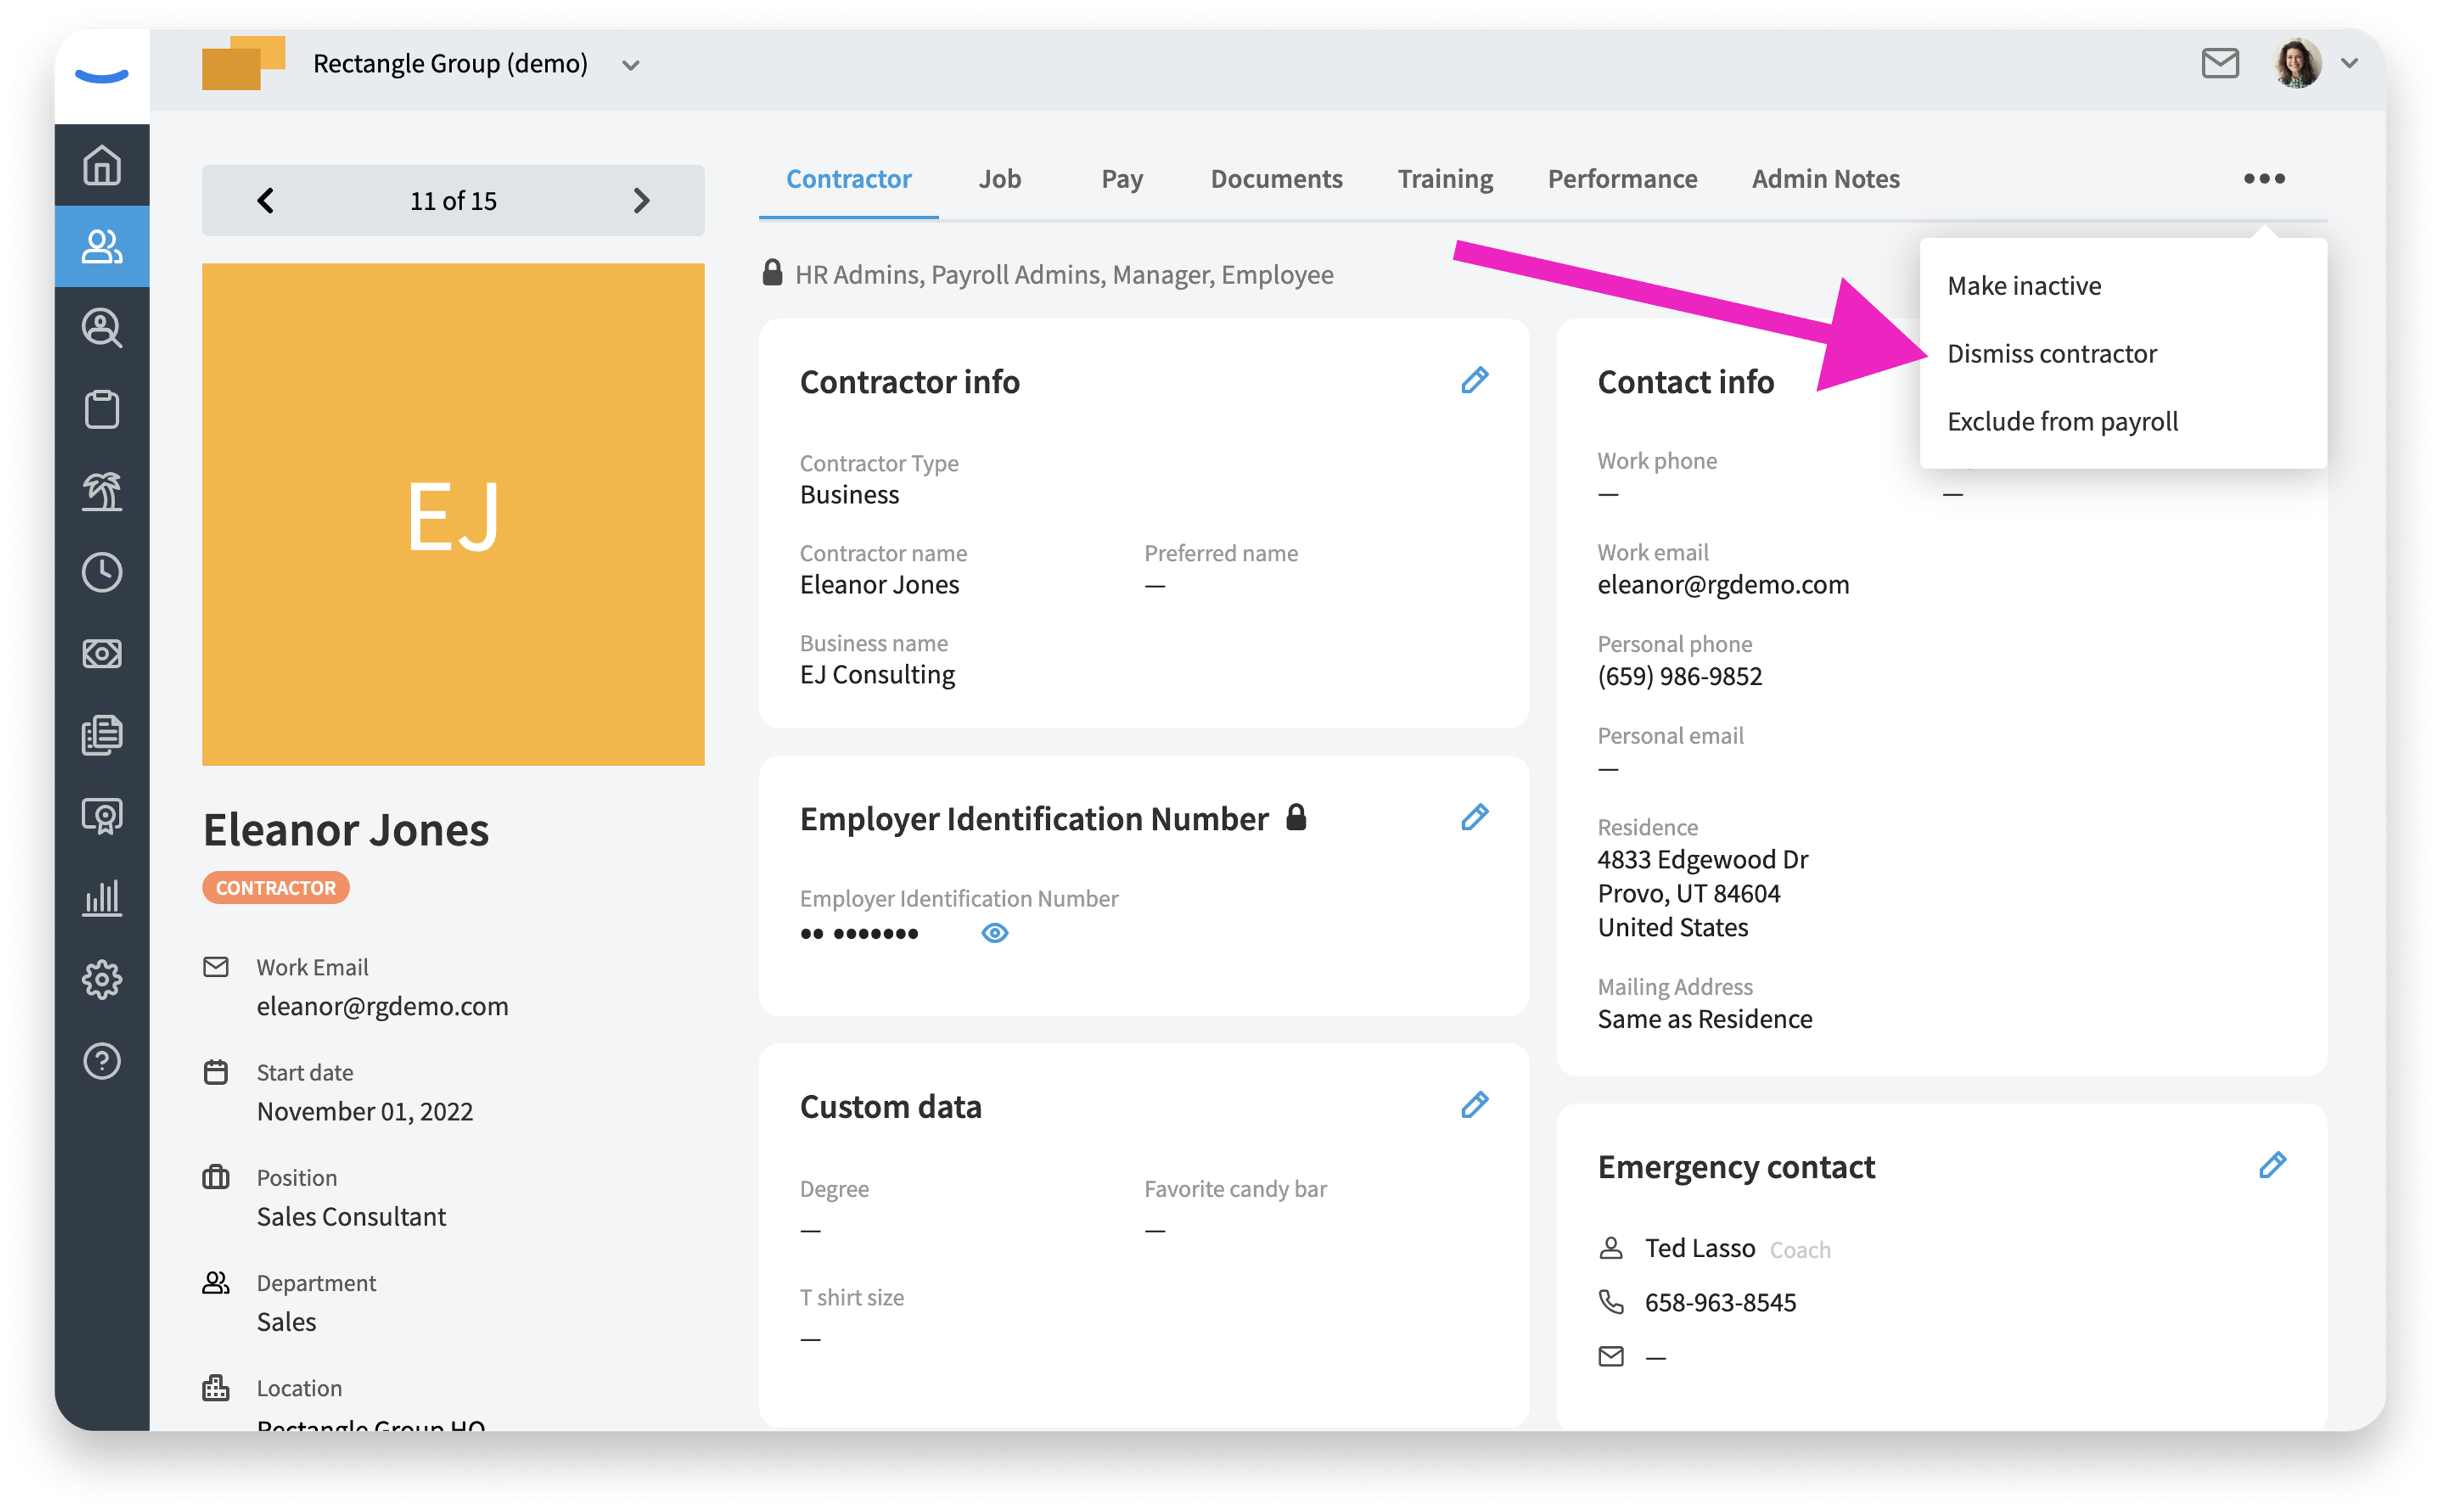Click the Sales department value
The image size is (2441, 1512).
pos(286,1322)
